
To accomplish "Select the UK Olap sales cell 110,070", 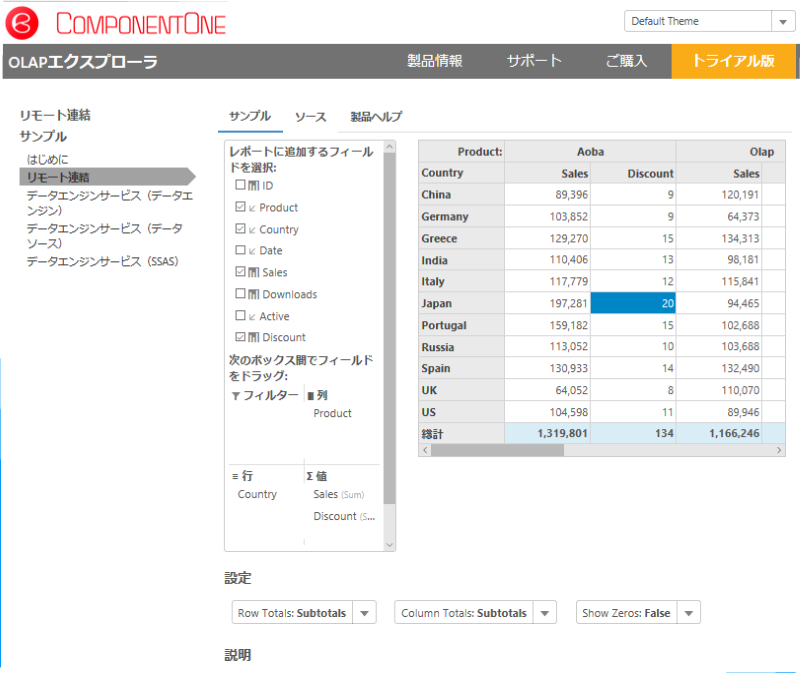I will pyautogui.click(x=719, y=390).
